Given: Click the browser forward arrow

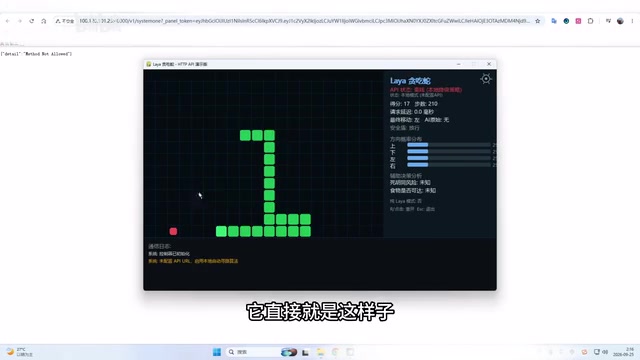Looking at the screenshot, I should click(x=20, y=21).
